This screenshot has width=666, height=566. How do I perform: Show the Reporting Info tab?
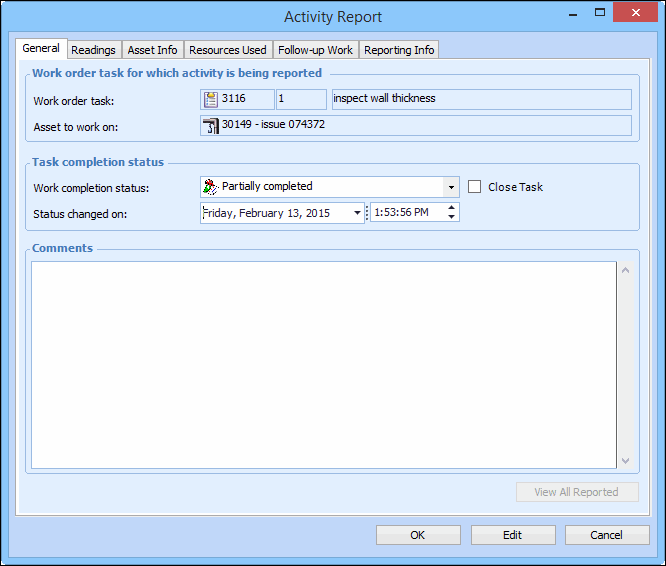pyautogui.click(x=399, y=50)
